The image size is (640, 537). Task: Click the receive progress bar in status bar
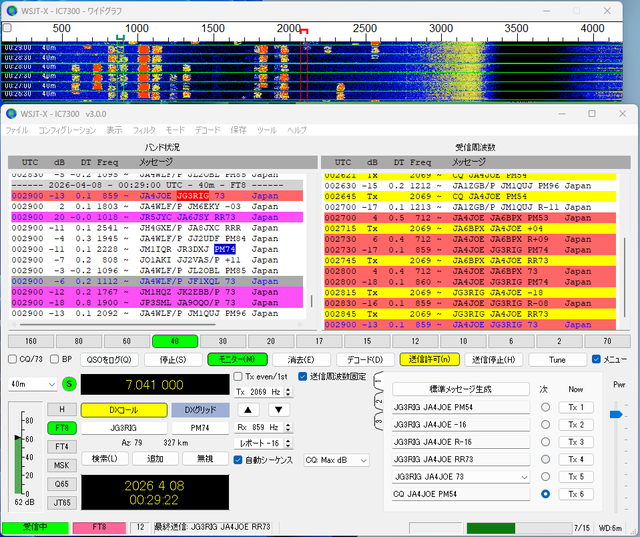pos(519,528)
